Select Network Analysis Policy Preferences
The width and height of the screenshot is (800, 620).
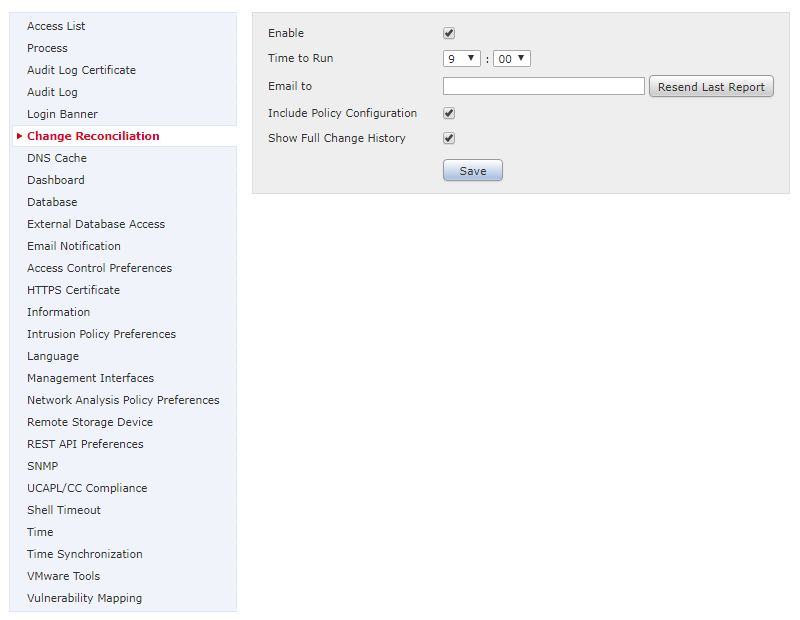pos(123,400)
